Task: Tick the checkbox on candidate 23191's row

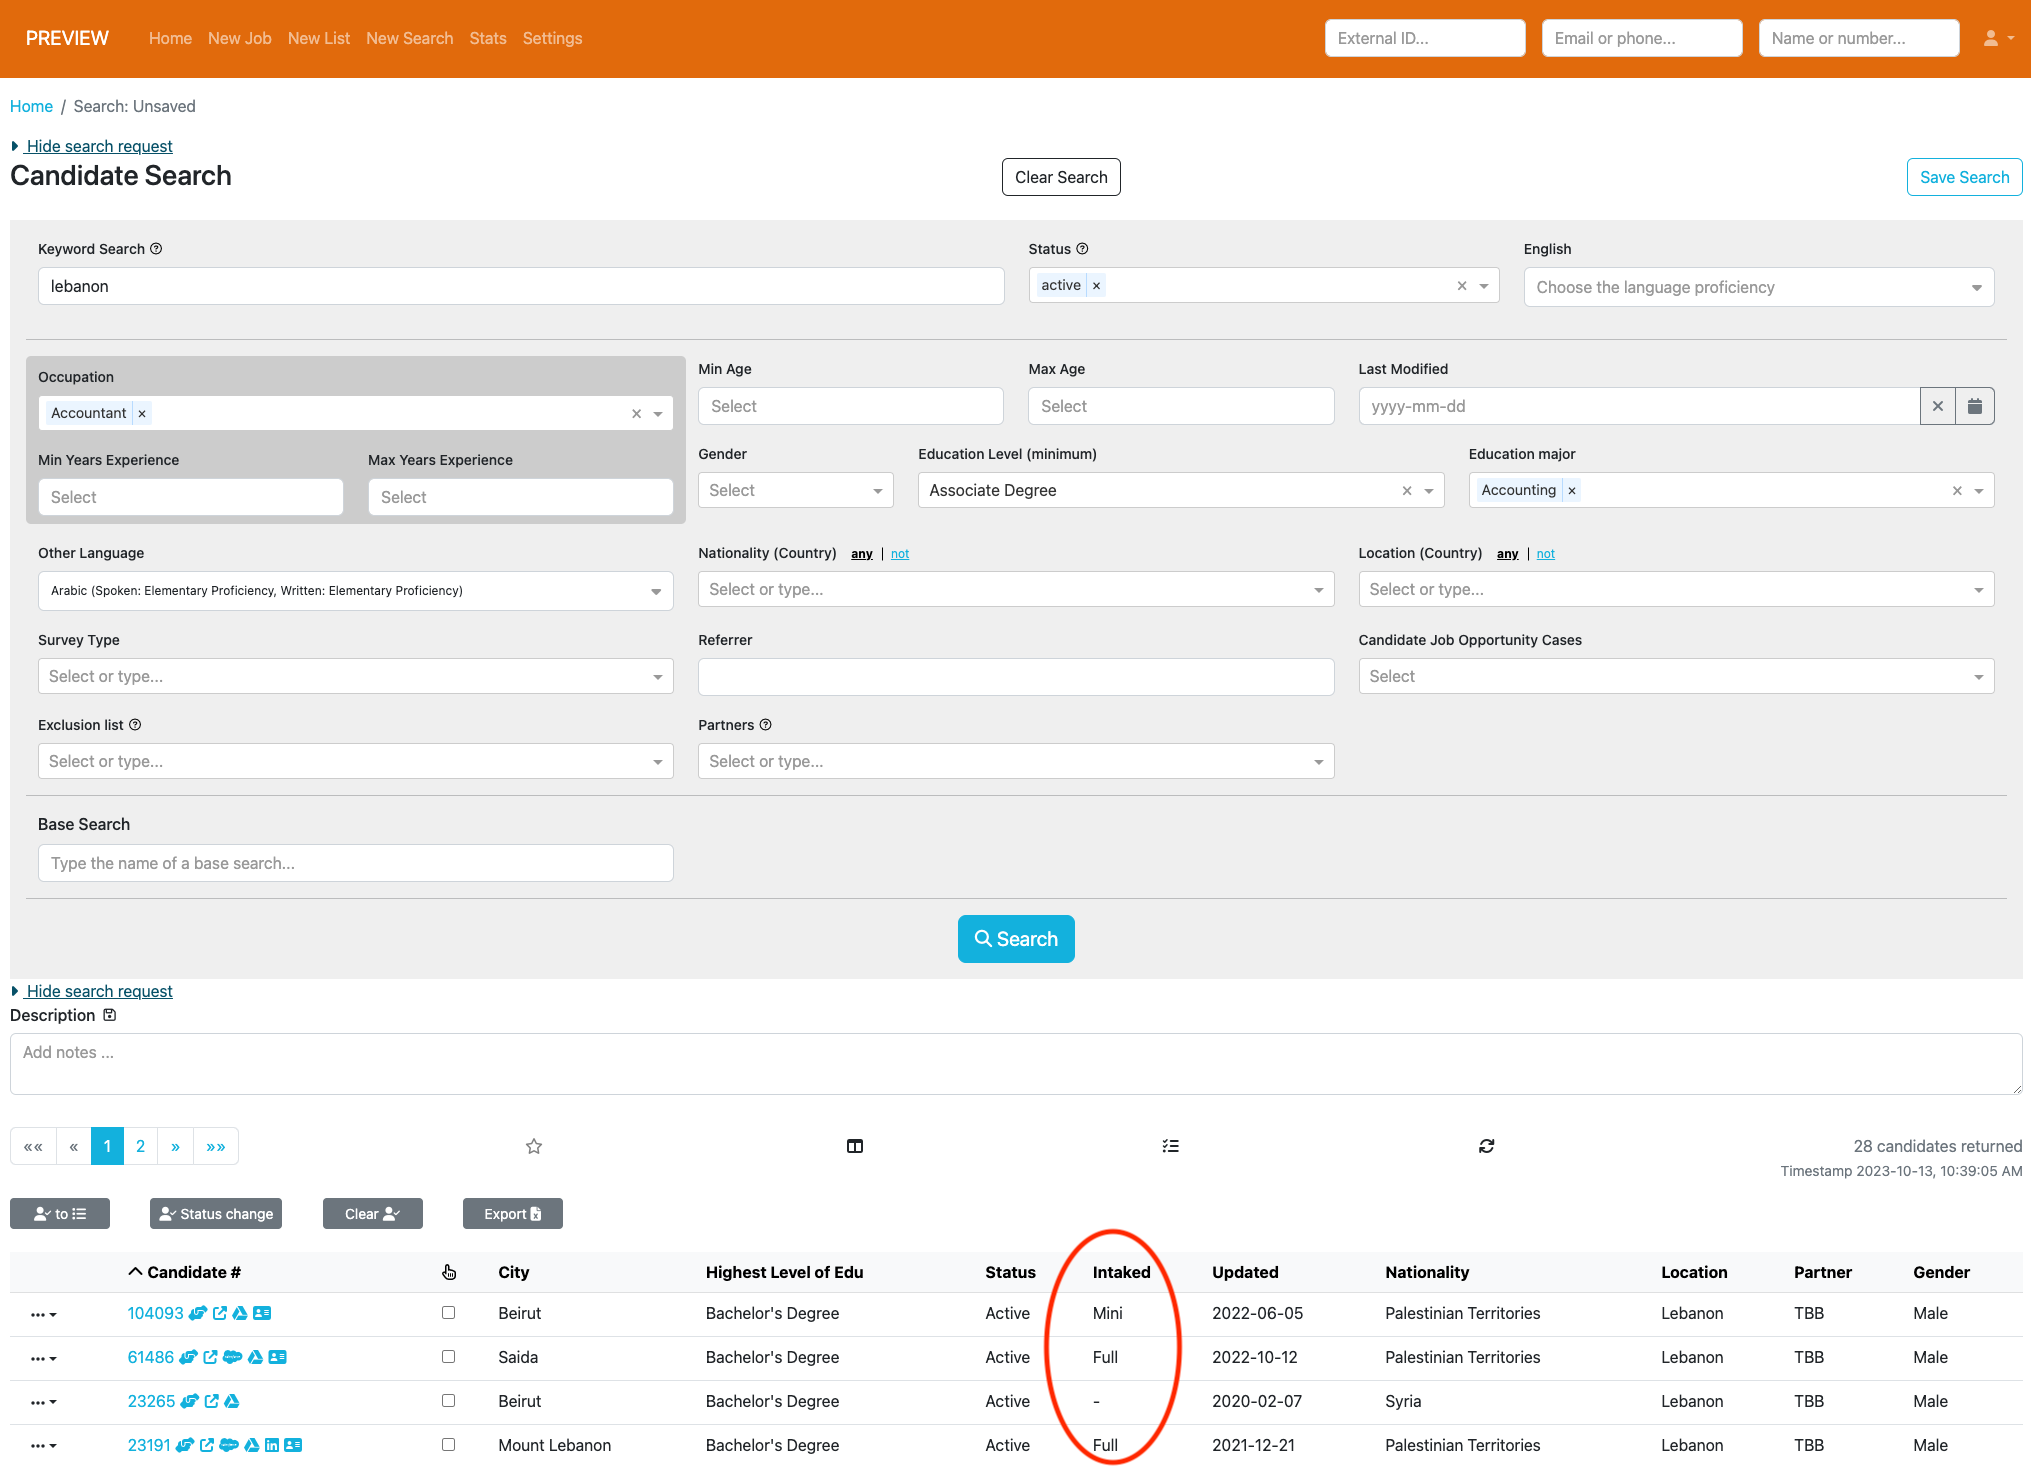Action: point(448,1445)
